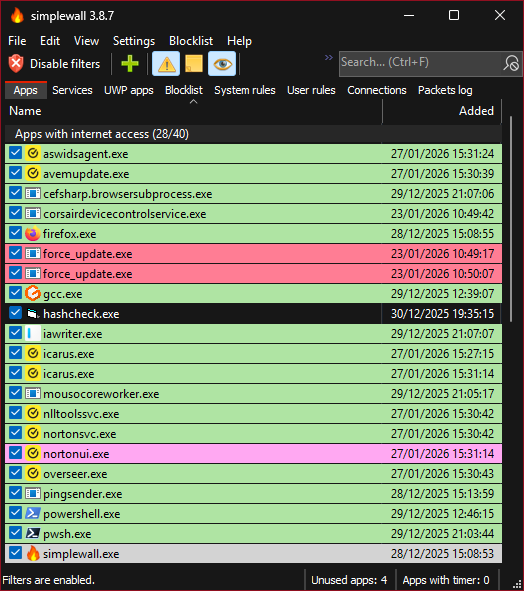The height and width of the screenshot is (591, 524).
Task: Click the aswidsagent.exe Norton icon
Action: point(33,154)
